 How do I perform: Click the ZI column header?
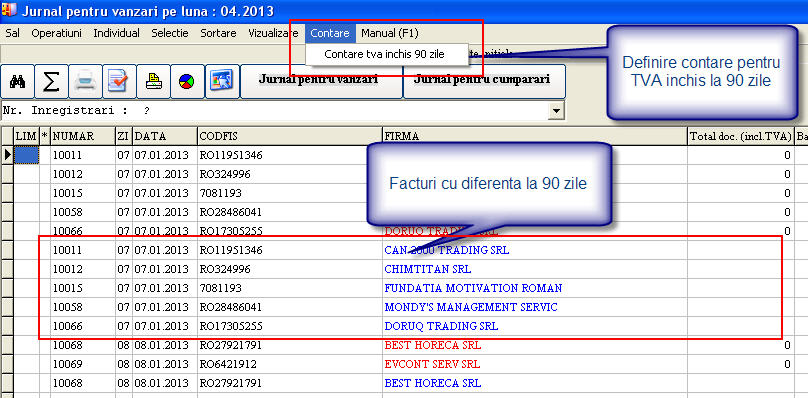coord(124,137)
